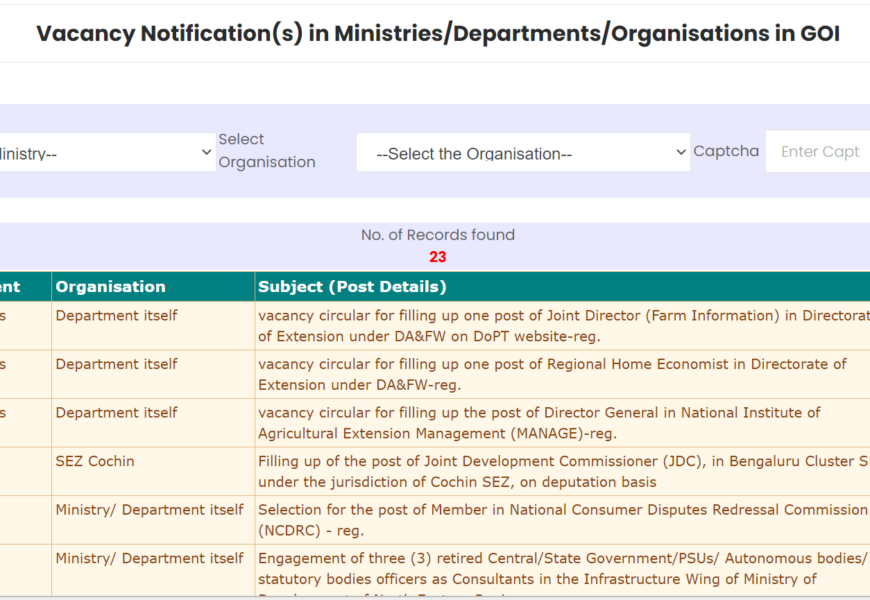Click the Captcha entry field
870x600 pixels.
(x=818, y=152)
